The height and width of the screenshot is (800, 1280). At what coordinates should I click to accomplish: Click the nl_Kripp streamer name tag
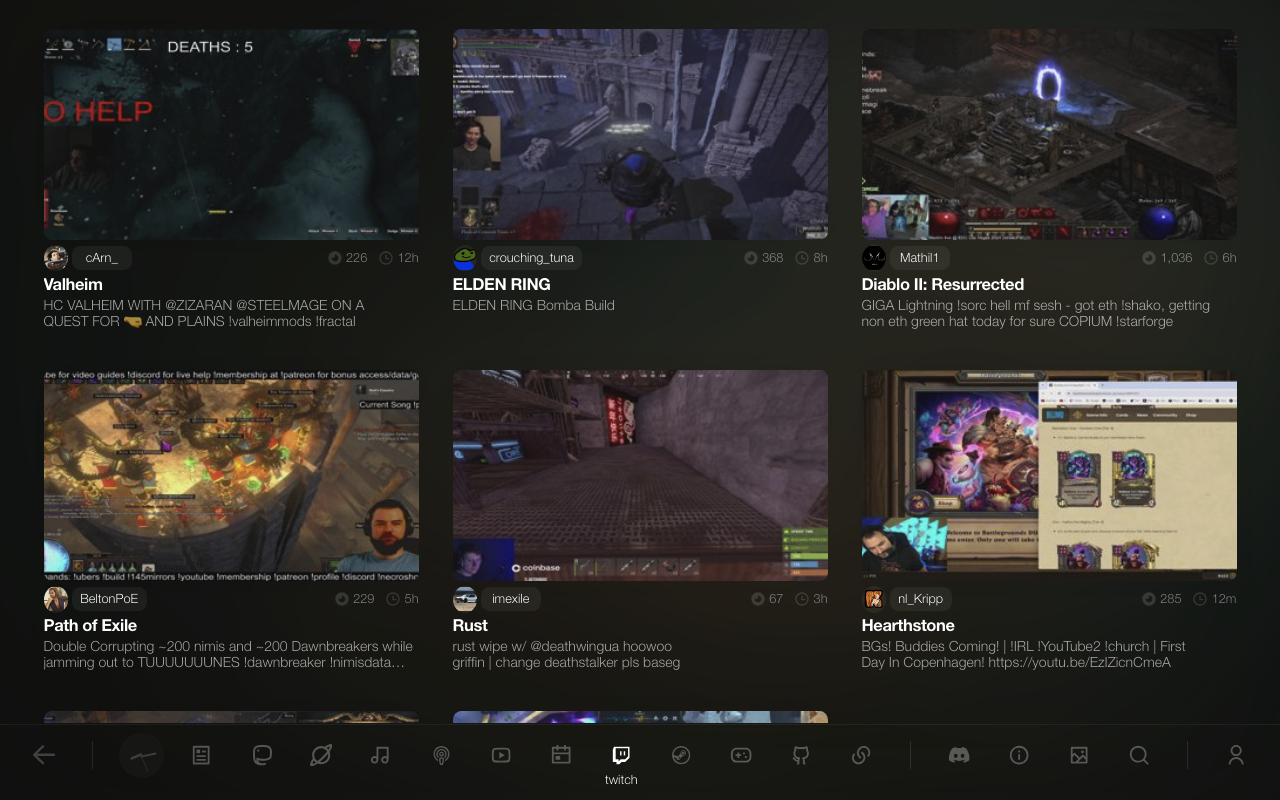click(920, 599)
